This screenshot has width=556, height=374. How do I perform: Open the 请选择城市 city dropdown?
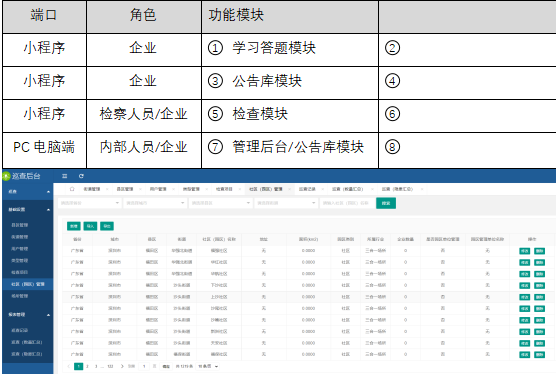pyautogui.click(x=155, y=203)
